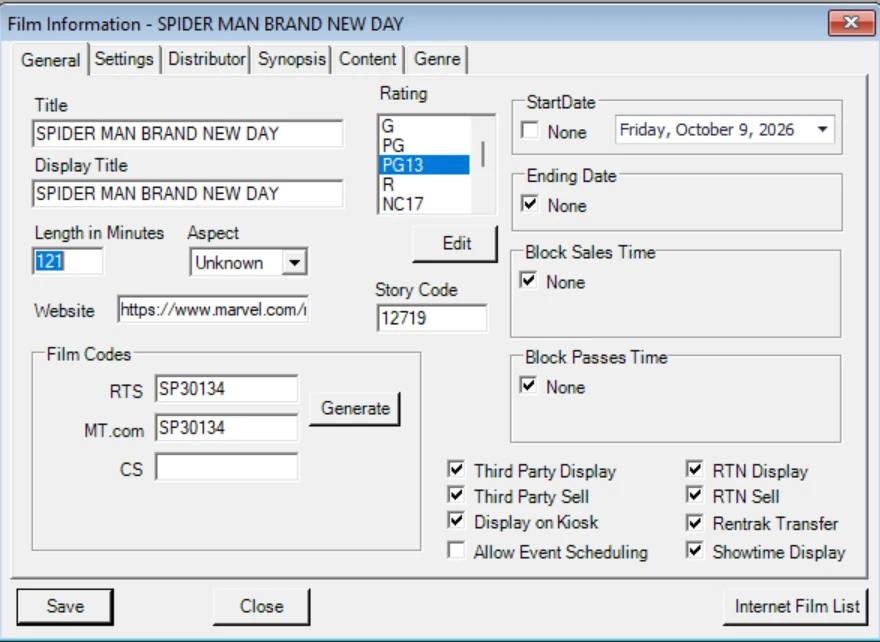Click the Save button
The height and width of the screenshot is (642, 880).
[x=65, y=607]
